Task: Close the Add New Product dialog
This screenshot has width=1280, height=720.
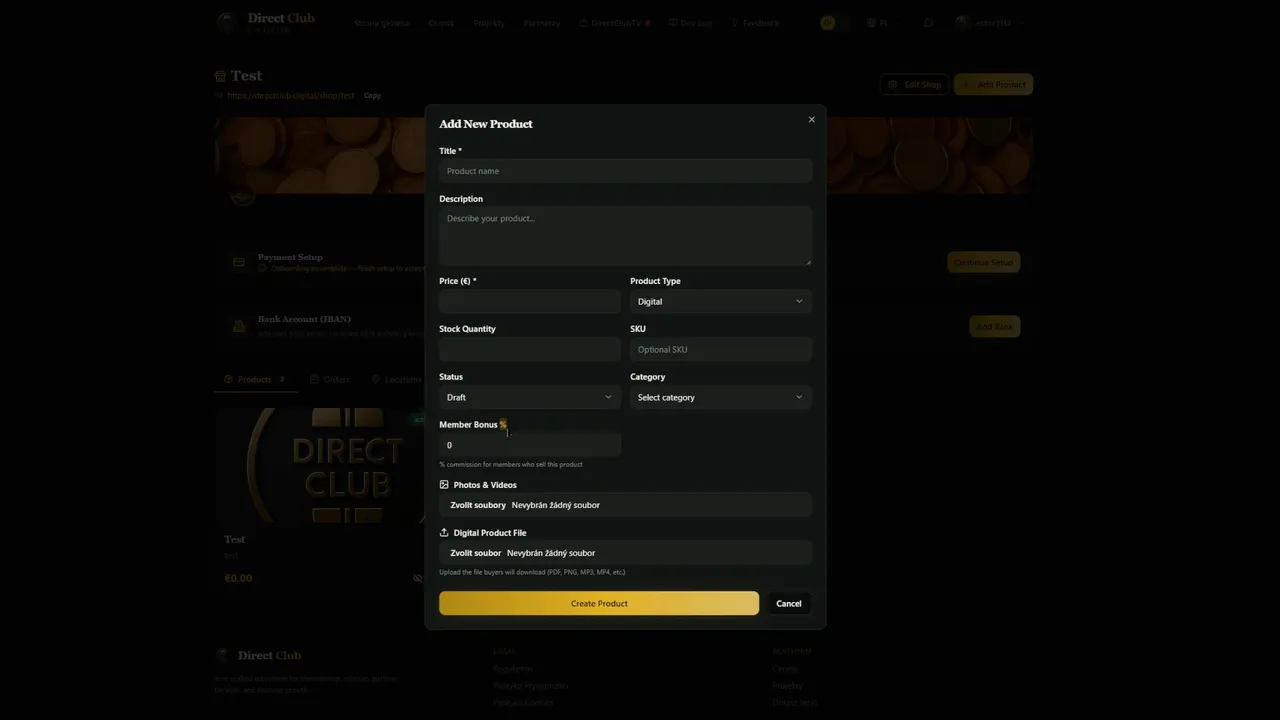Action: pos(811,120)
